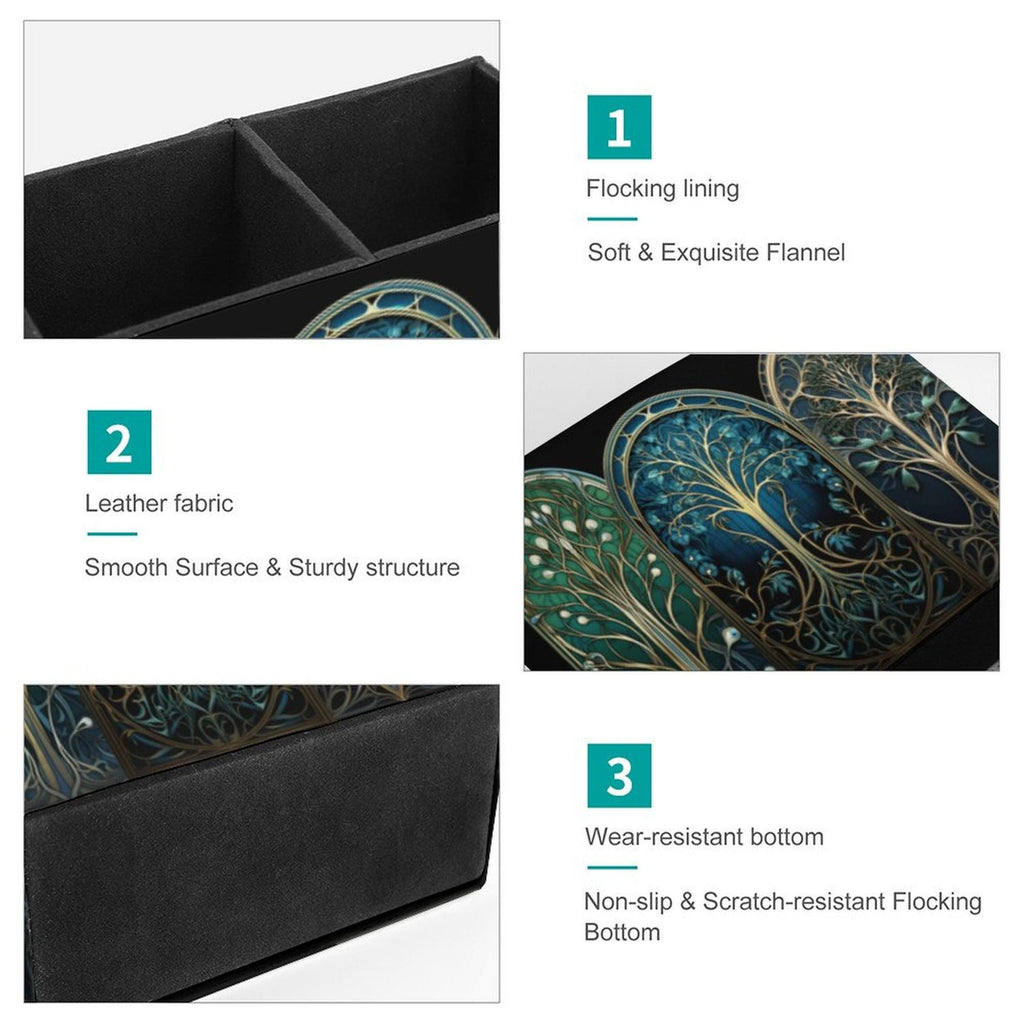1024x1024 pixels.
Task: Click teal divider under Leather fabric
Action: (x=112, y=534)
